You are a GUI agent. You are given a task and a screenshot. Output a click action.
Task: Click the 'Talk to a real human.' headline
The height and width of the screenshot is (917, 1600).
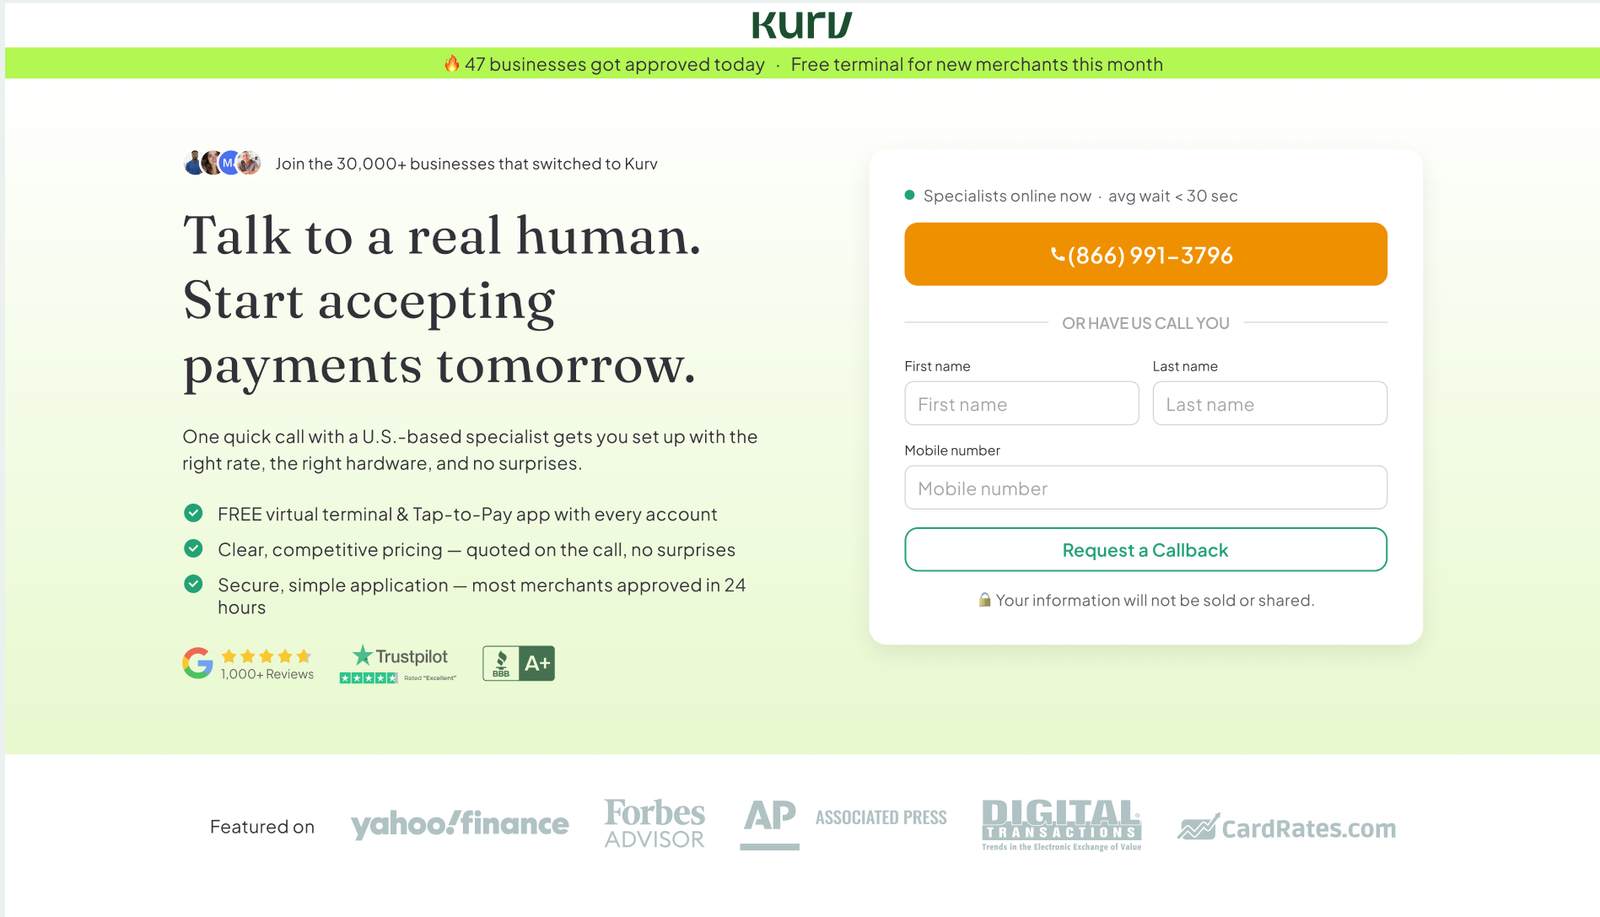(x=442, y=236)
